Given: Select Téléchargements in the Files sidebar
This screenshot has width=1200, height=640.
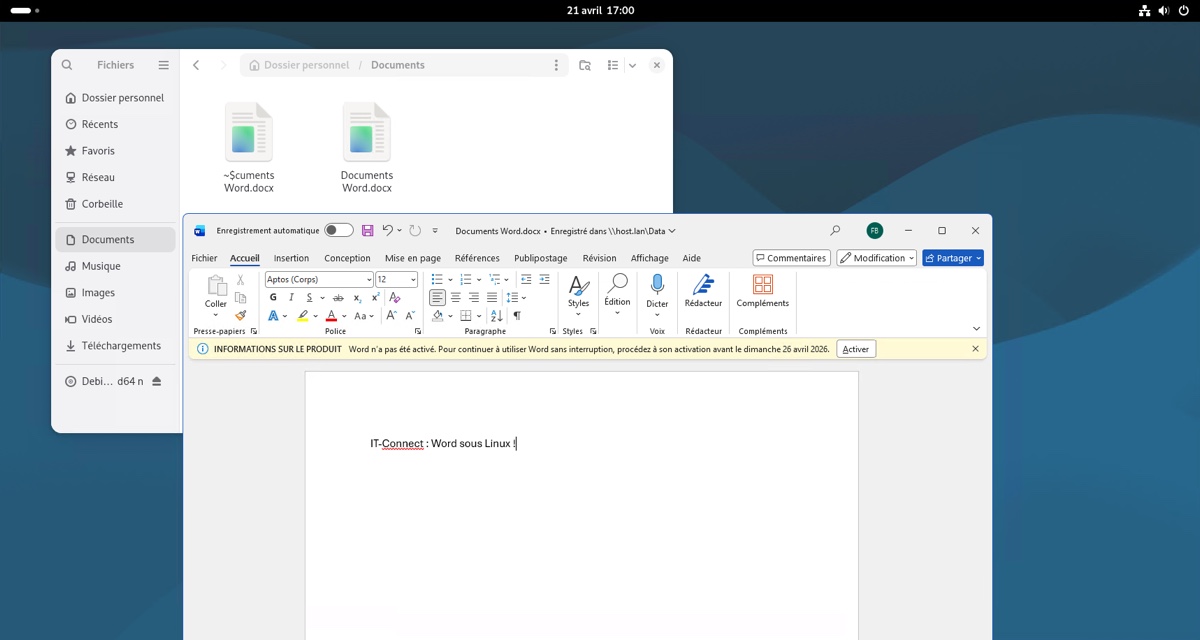Looking at the screenshot, I should pyautogui.click(x=121, y=346).
